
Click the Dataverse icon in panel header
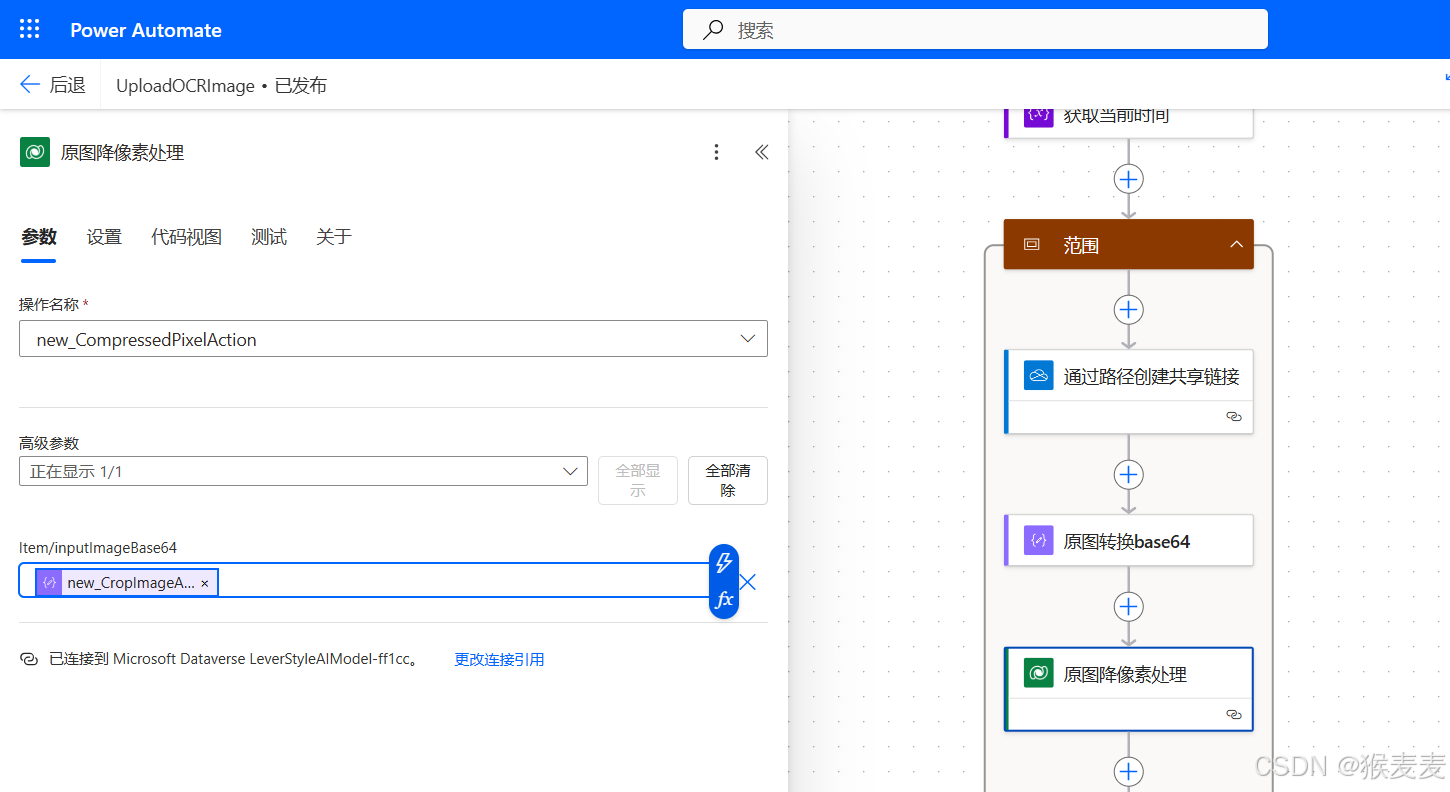click(35, 152)
